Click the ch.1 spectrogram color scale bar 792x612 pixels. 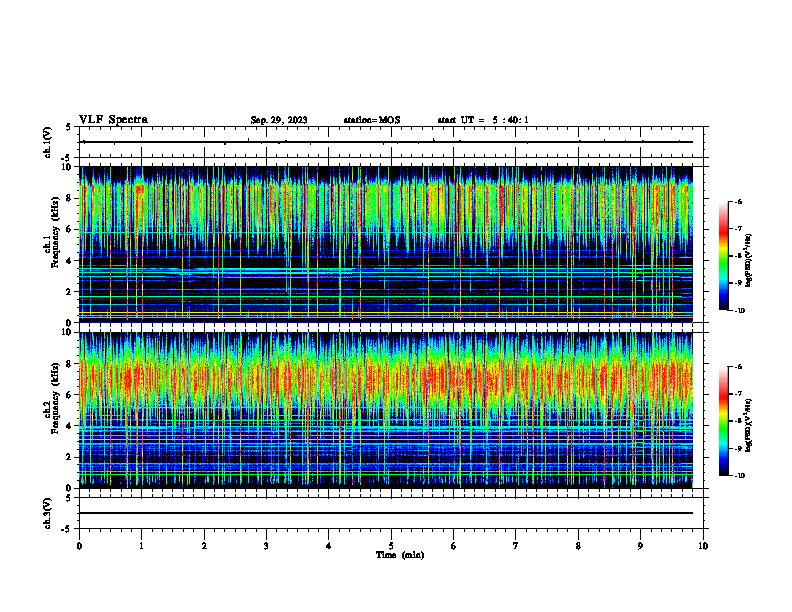(x=723, y=256)
